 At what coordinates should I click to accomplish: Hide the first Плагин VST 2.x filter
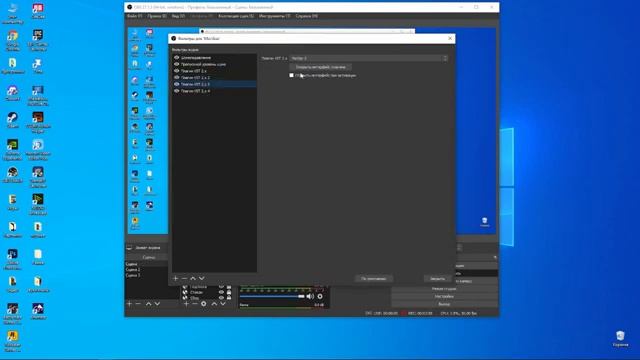(177, 71)
